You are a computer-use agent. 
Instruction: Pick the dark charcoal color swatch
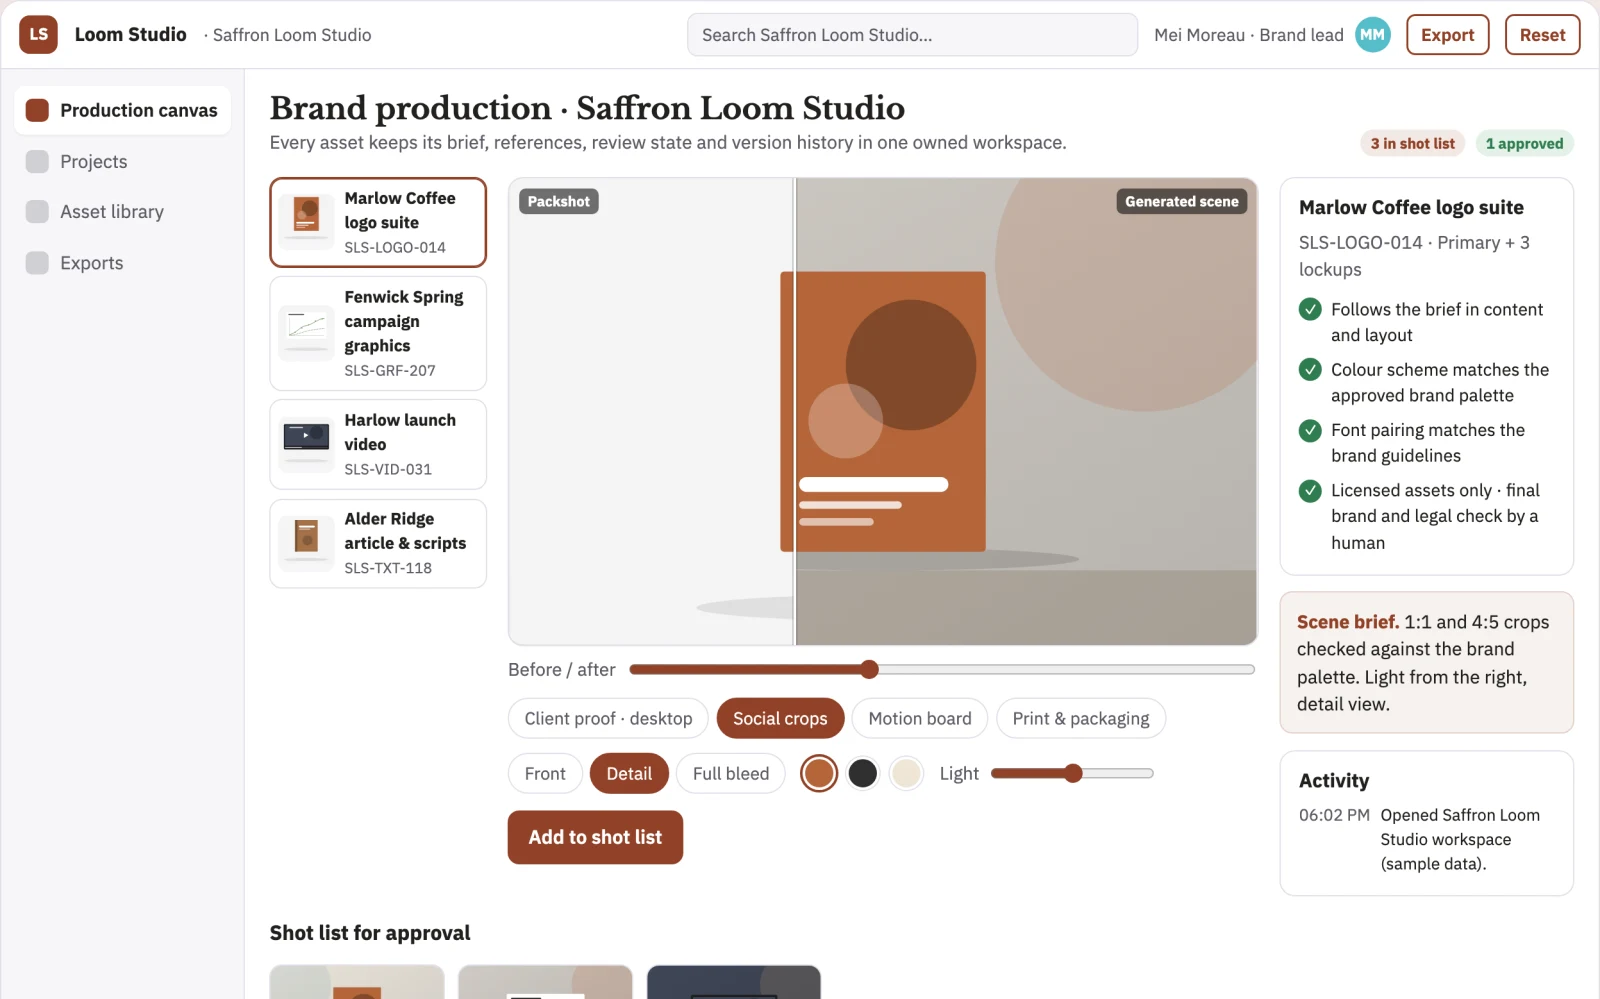[x=862, y=773]
